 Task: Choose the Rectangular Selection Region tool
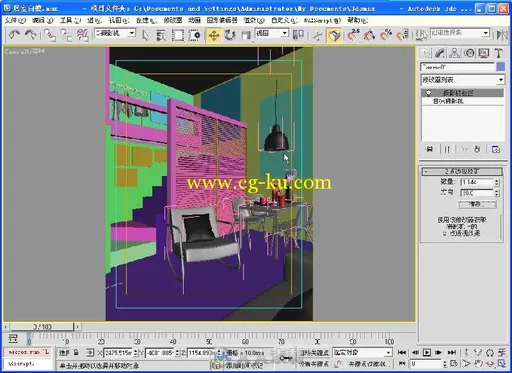click(x=178, y=35)
